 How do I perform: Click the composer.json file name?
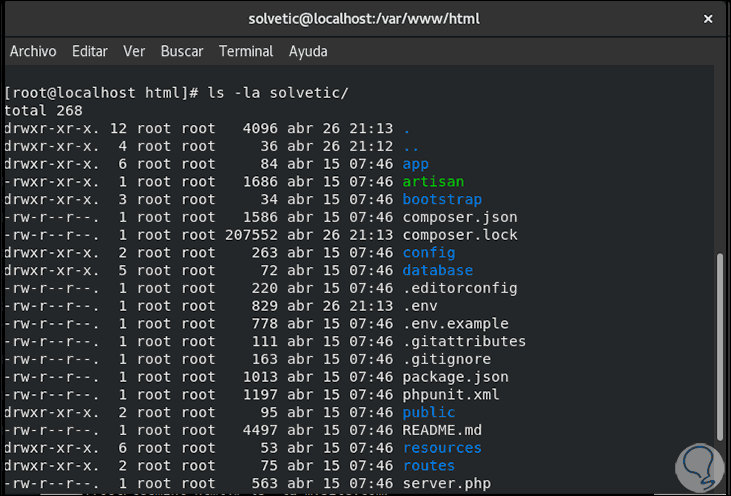(x=459, y=217)
